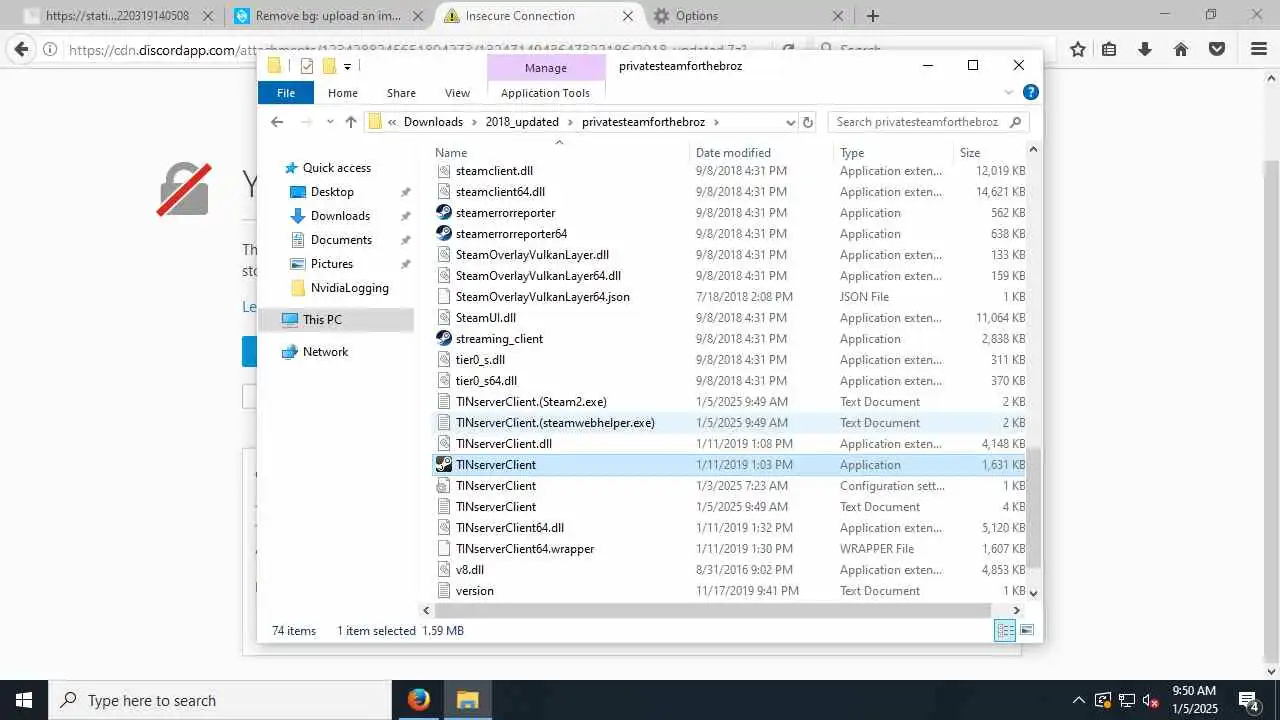Go to the Firefox home page
1280x720 pixels.
coord(1181,49)
